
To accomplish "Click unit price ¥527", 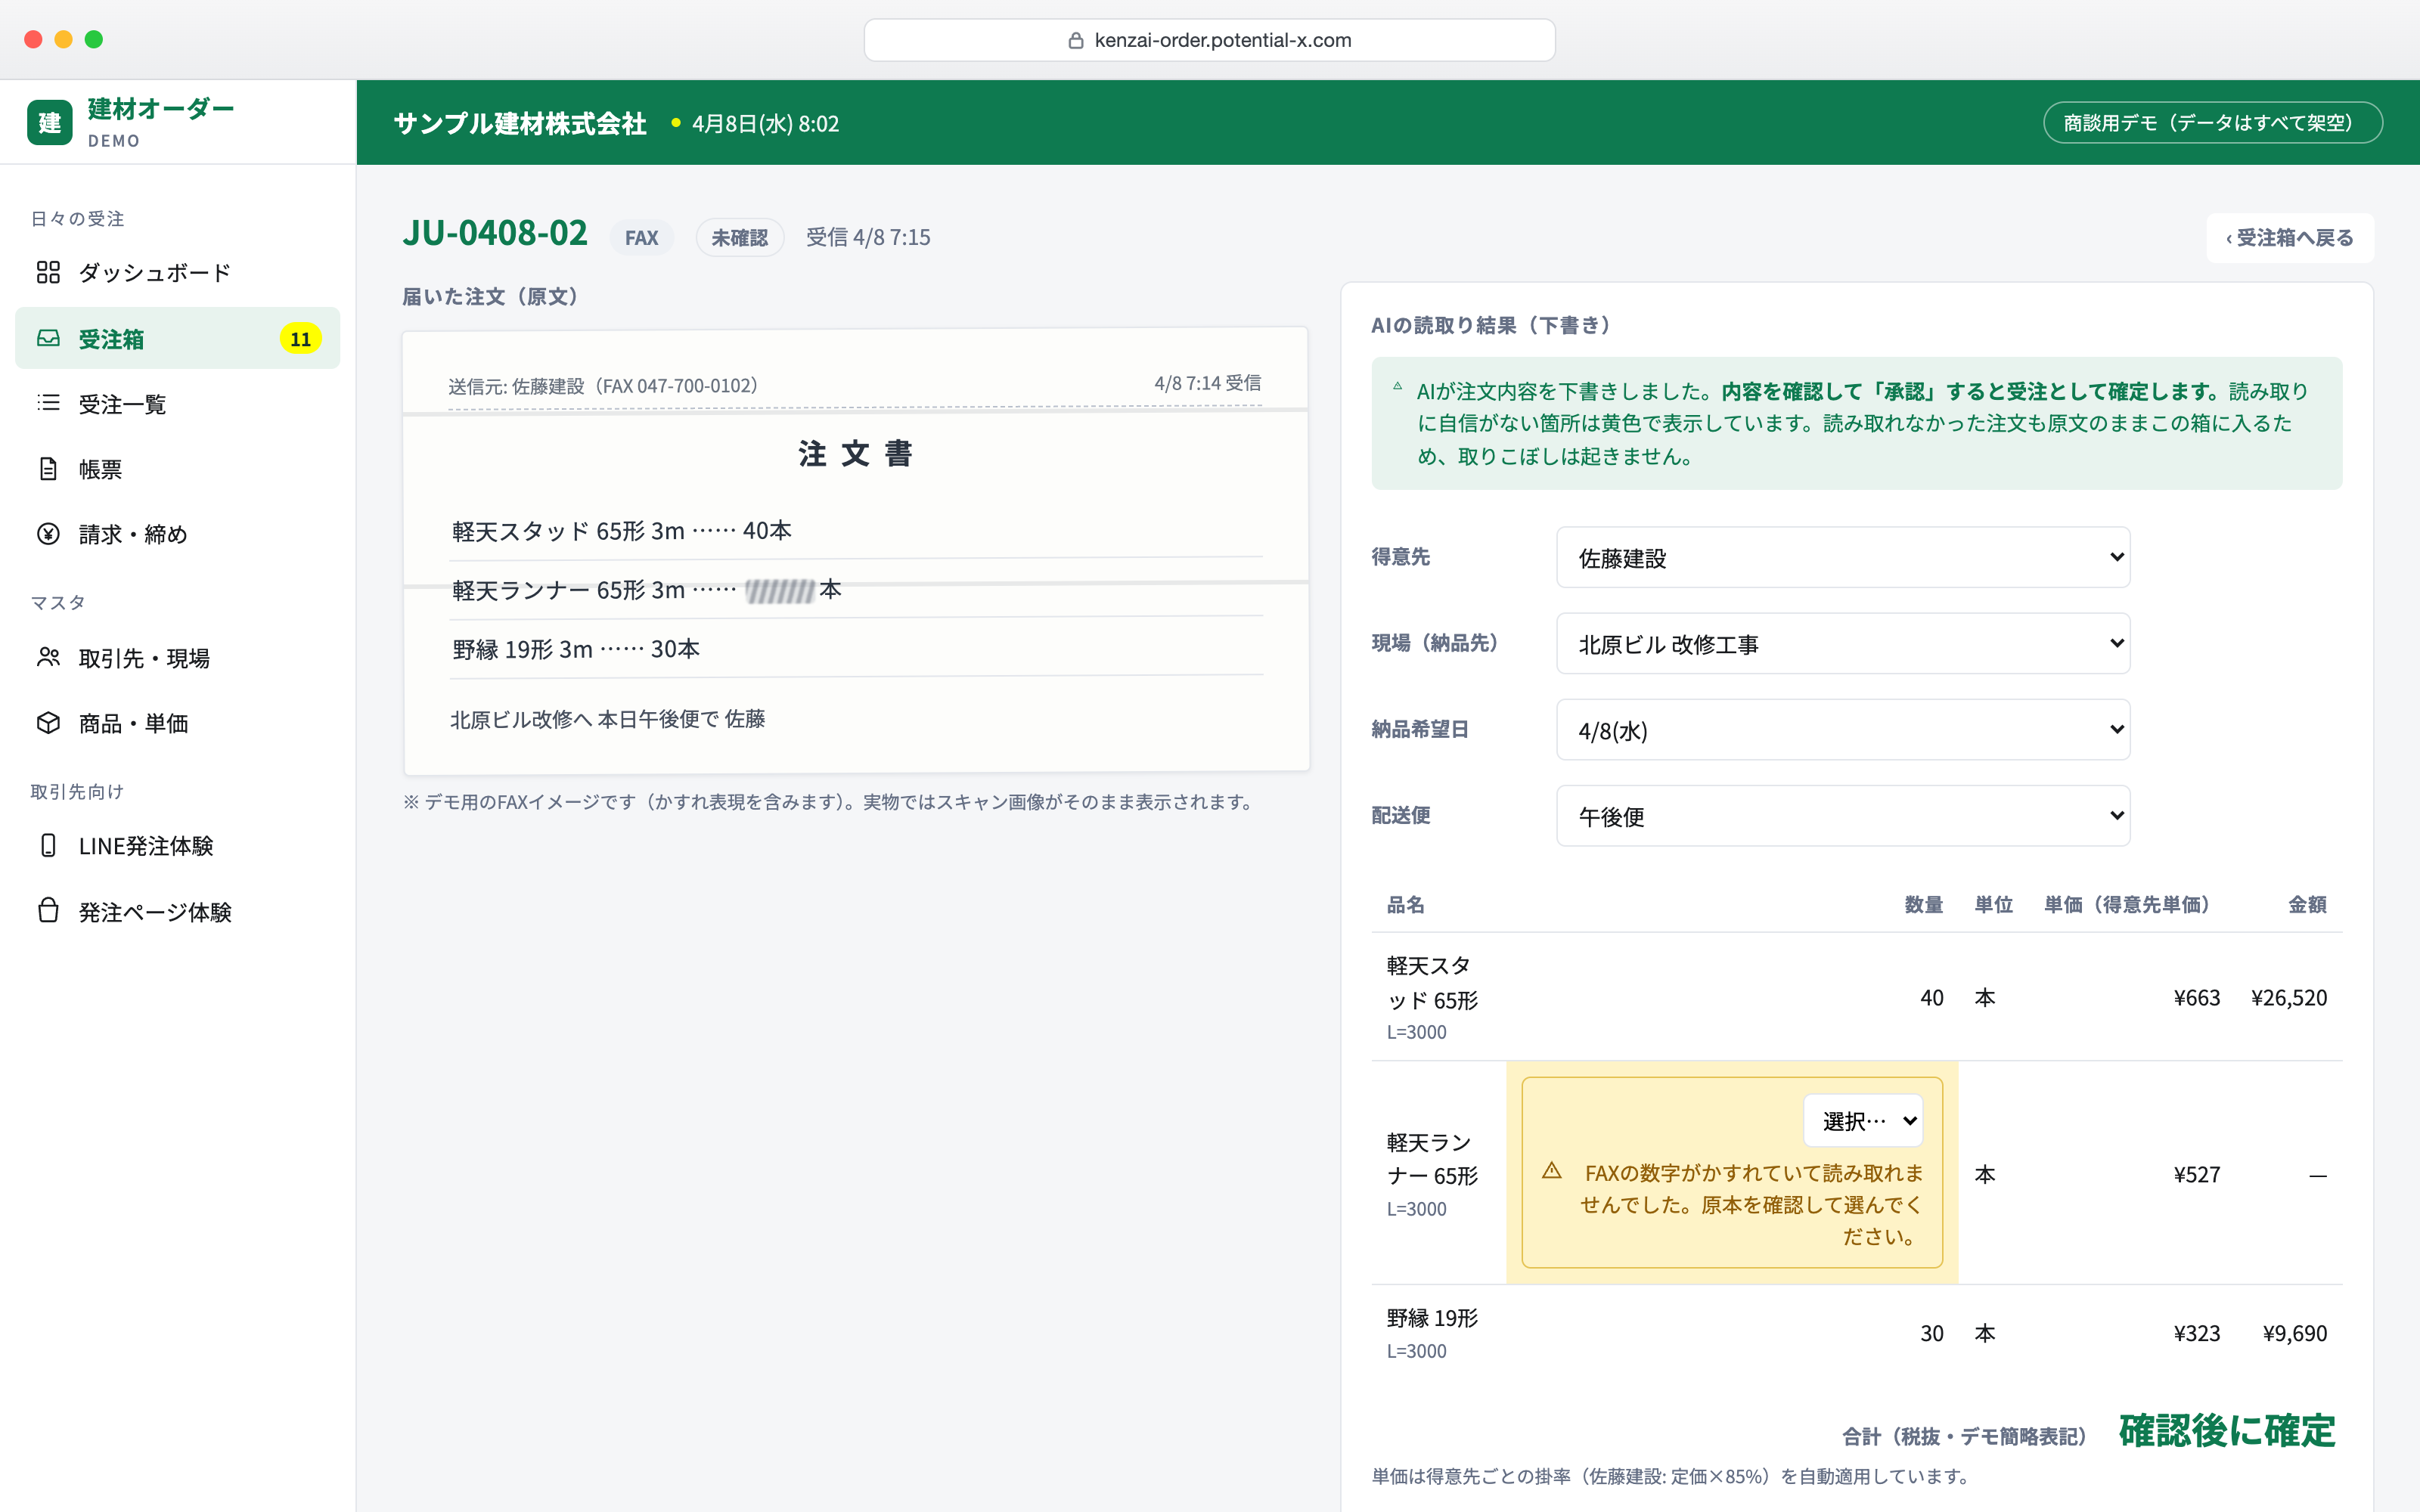I will point(2196,1174).
